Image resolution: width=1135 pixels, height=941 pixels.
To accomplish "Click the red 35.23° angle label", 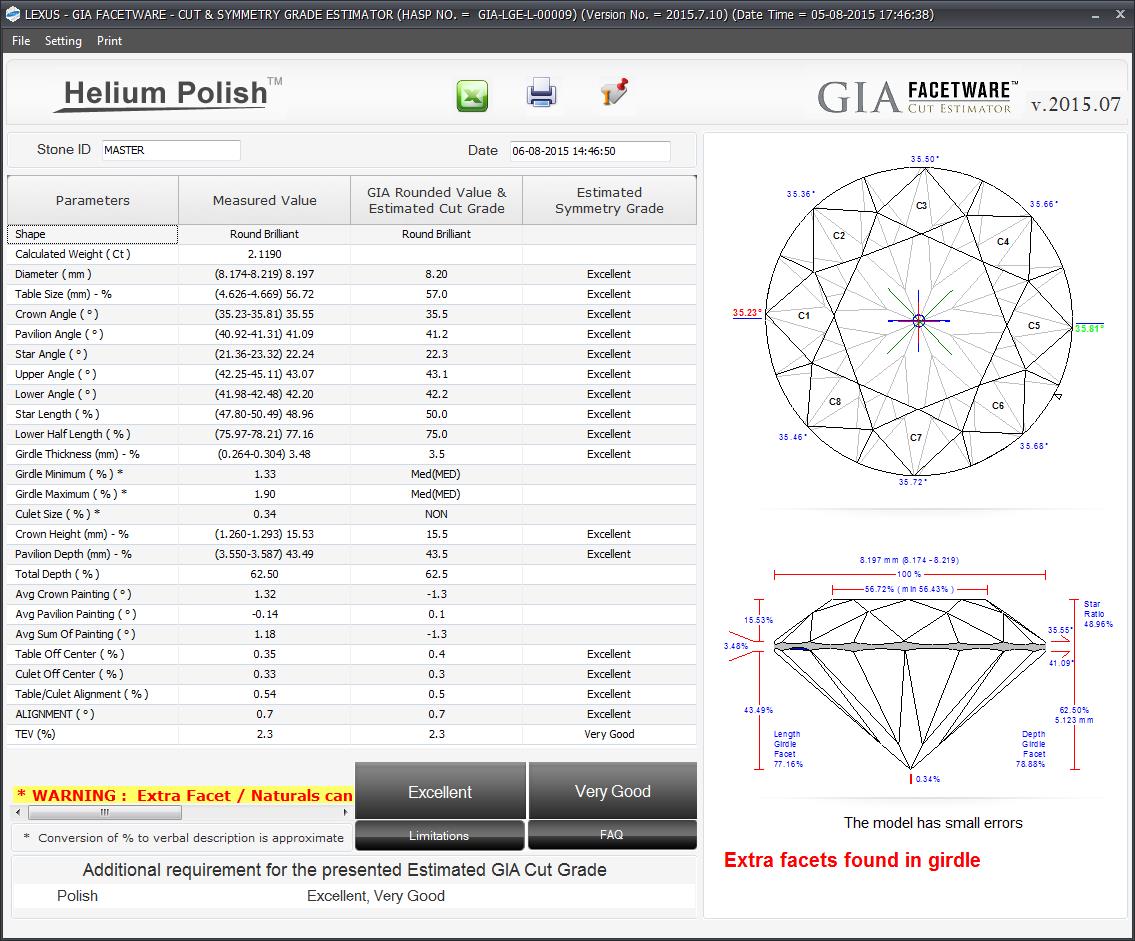I will tap(746, 313).
